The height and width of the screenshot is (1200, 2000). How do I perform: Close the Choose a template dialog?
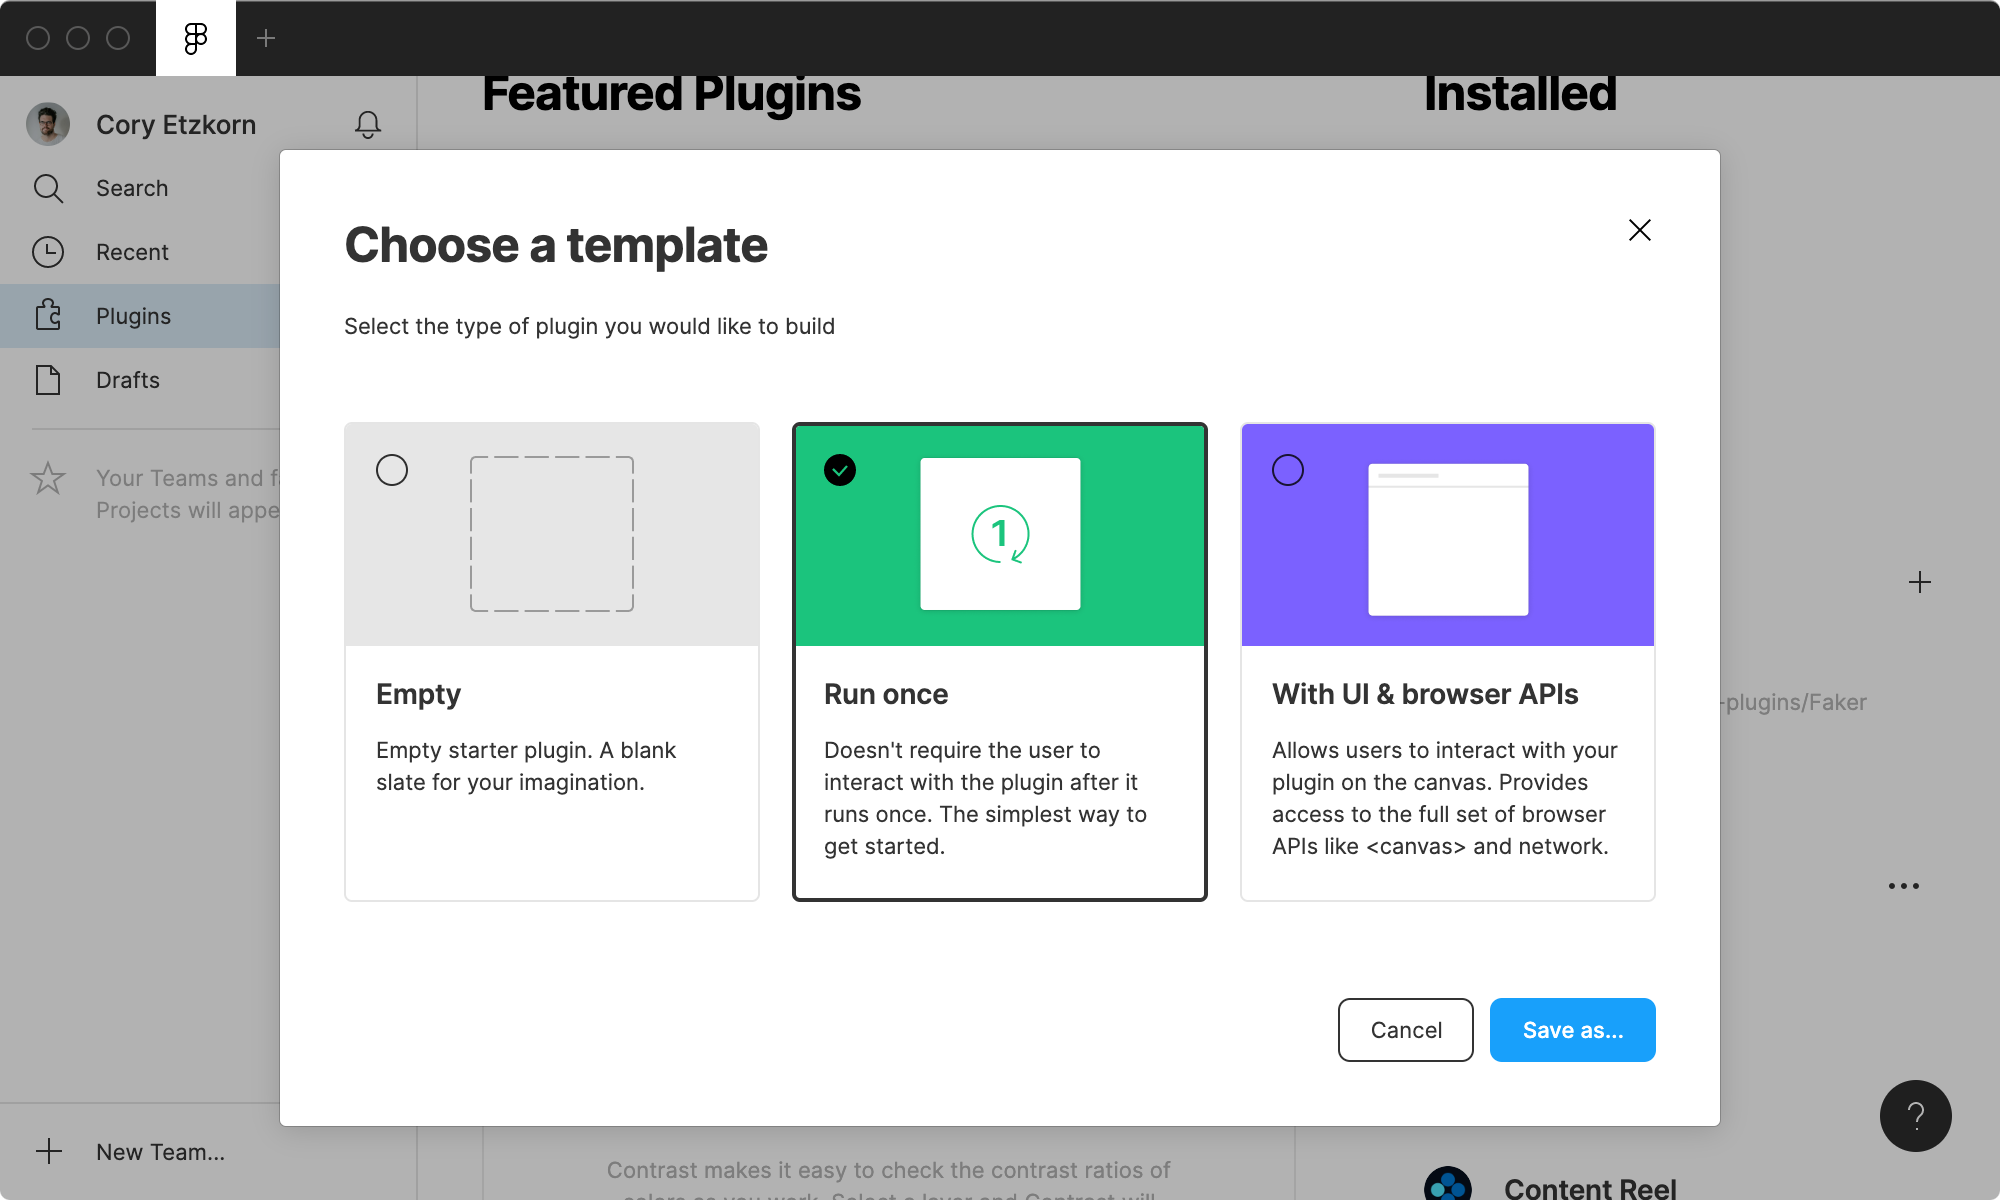click(x=1640, y=230)
